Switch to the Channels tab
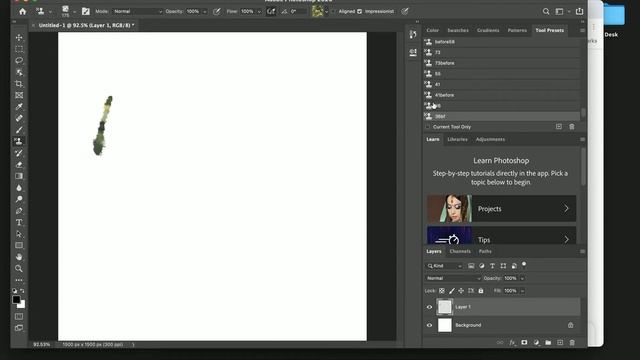Image resolution: width=640 pixels, height=360 pixels. point(460,251)
